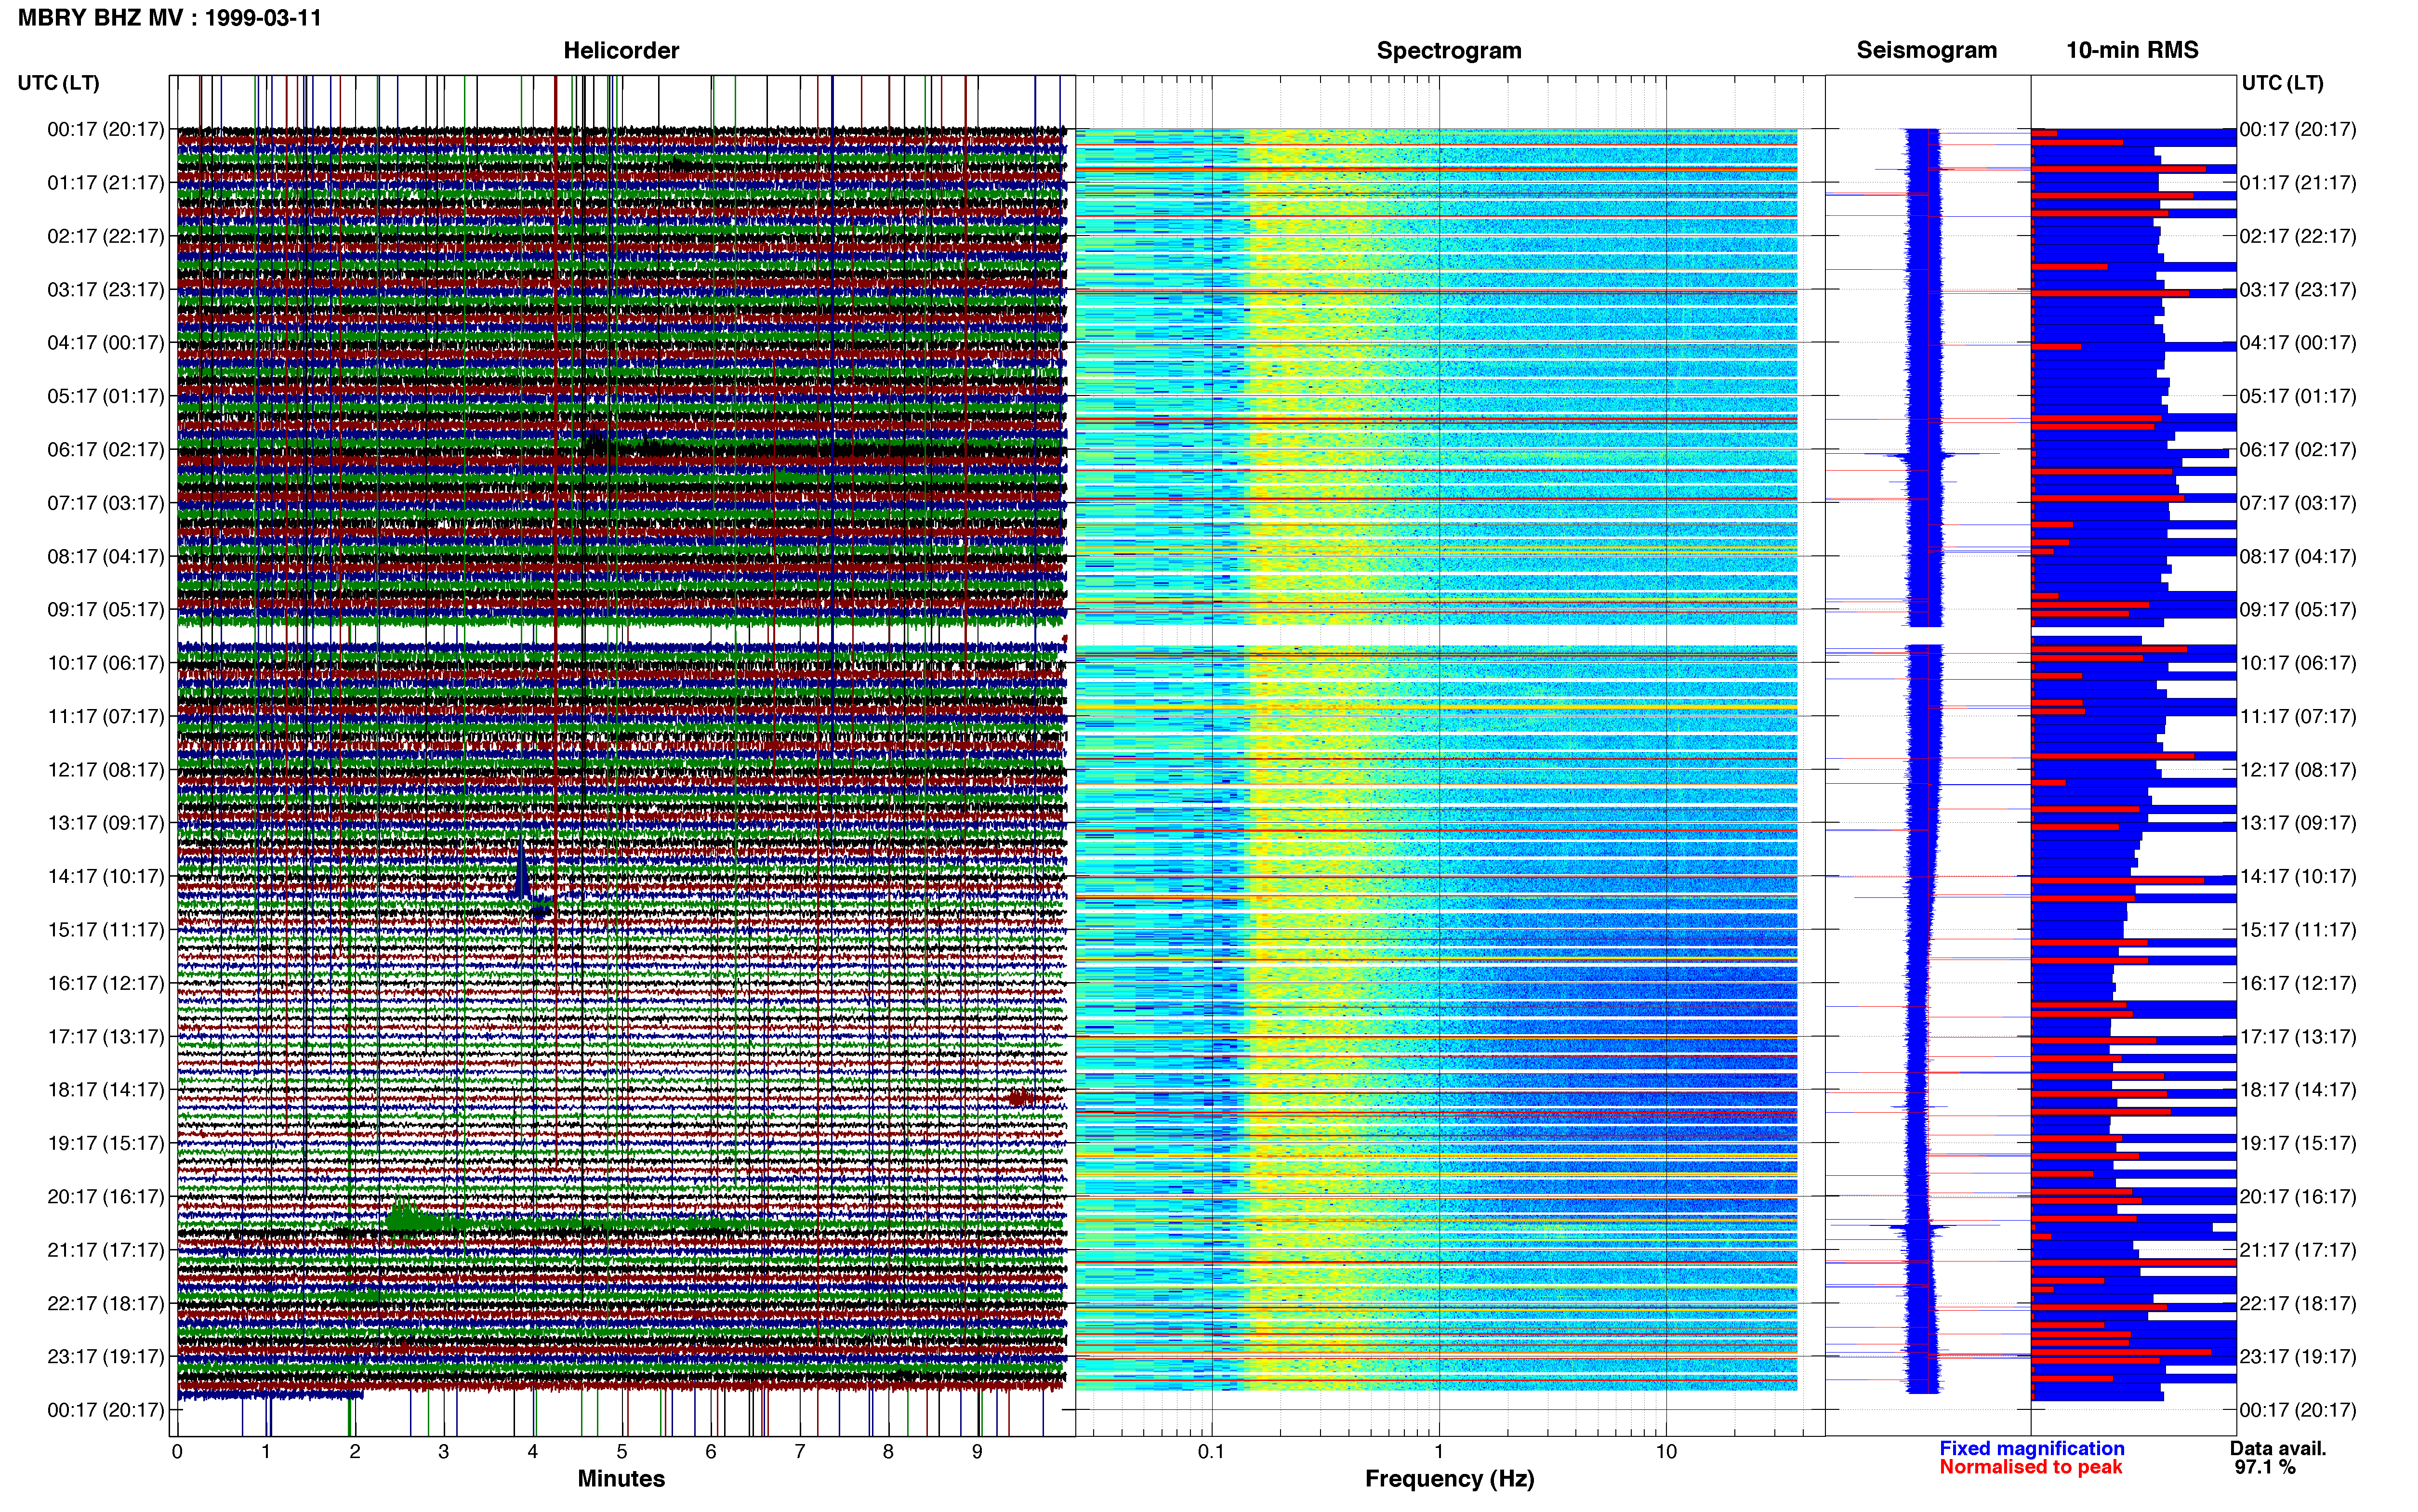Click left time label '22:17 (18:17)'

pos(106,1303)
